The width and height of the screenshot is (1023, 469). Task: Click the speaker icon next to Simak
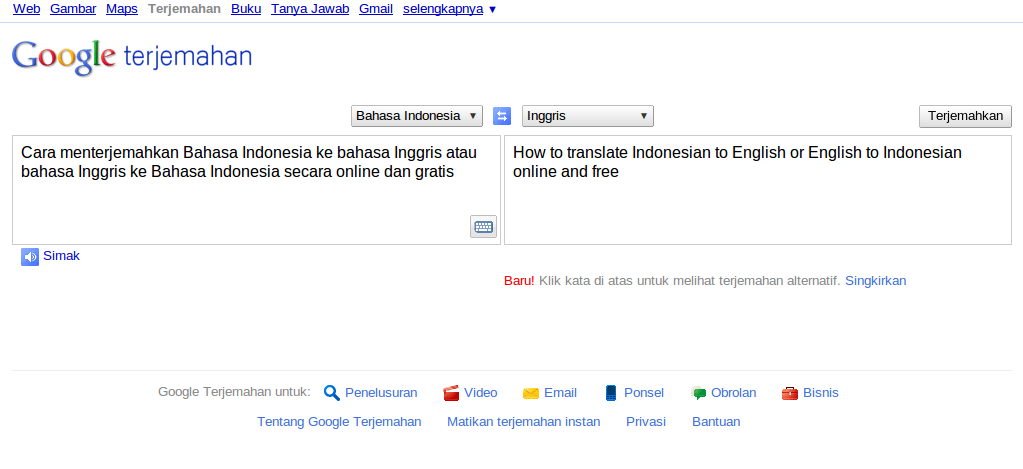30,257
